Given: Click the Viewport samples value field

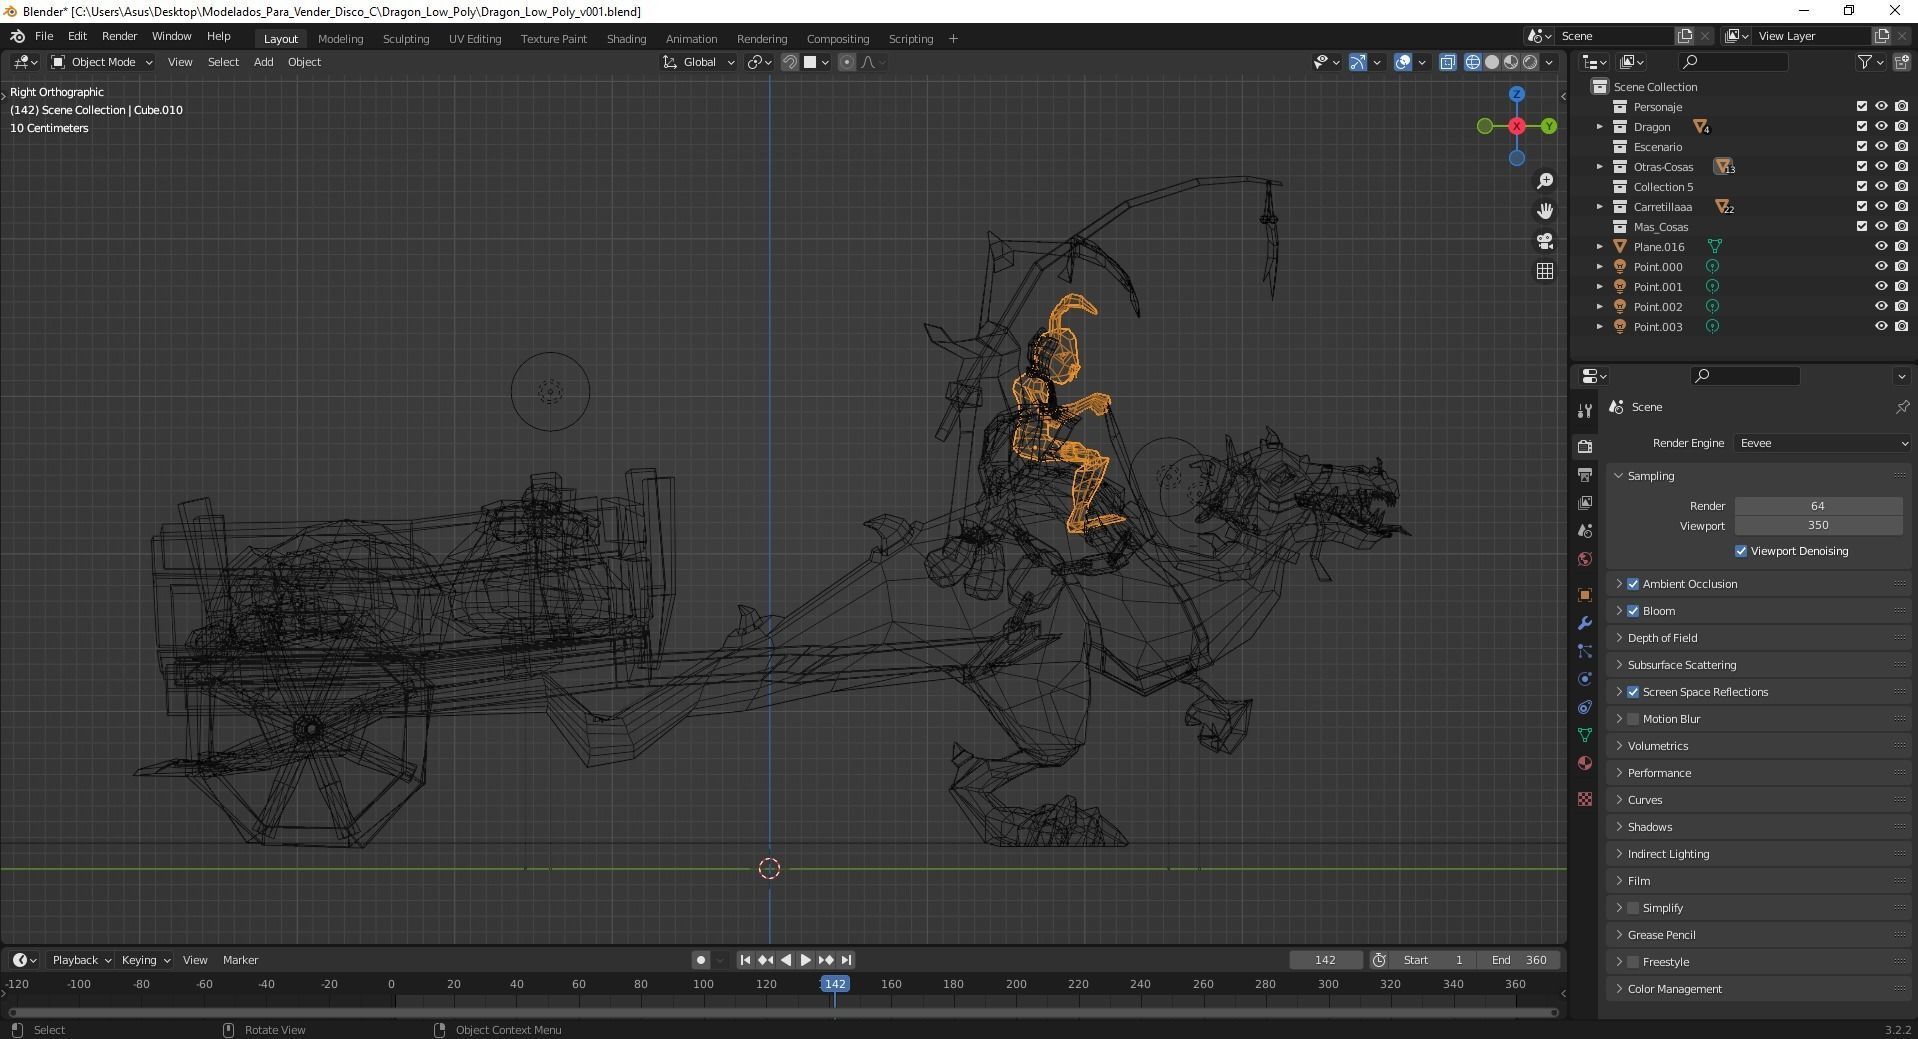Looking at the screenshot, I should (1817, 526).
